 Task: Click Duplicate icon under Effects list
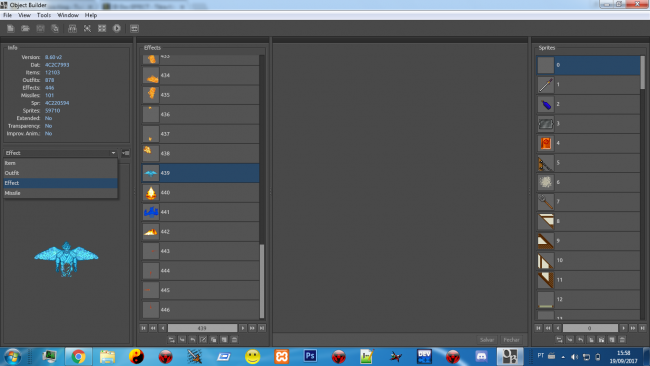click(x=213, y=339)
